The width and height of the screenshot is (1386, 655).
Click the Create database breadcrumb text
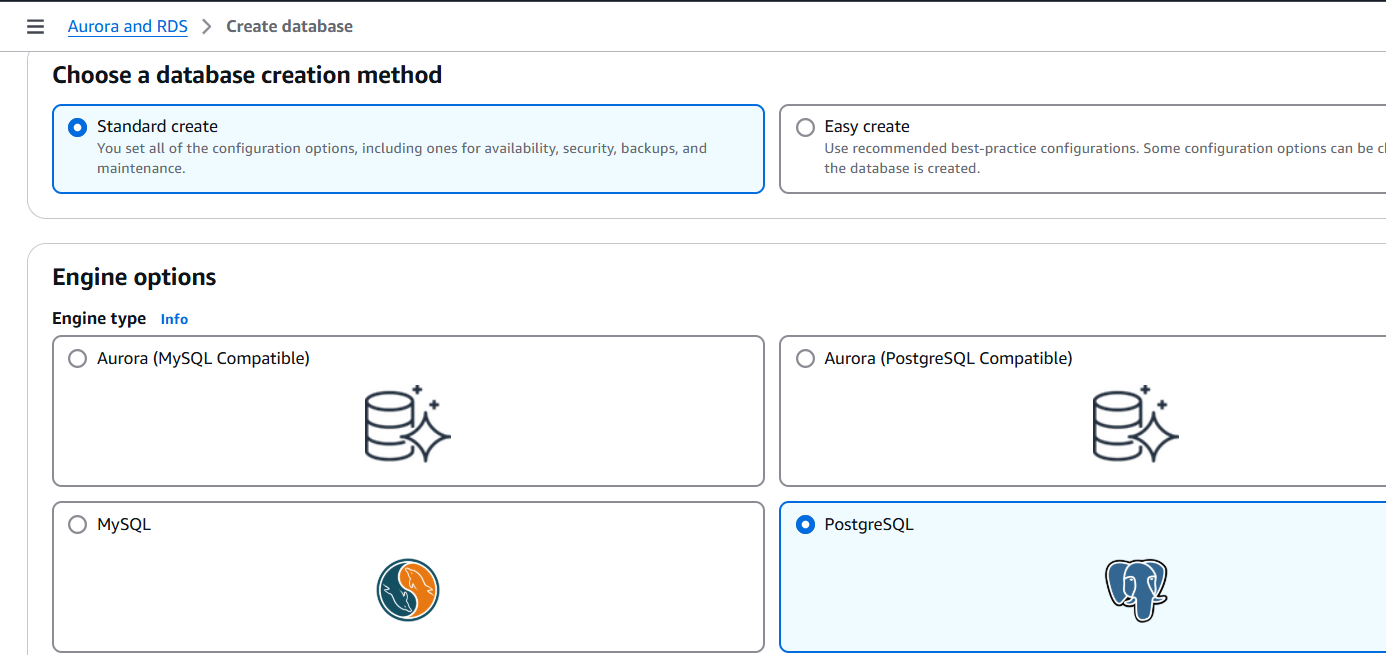(x=290, y=27)
